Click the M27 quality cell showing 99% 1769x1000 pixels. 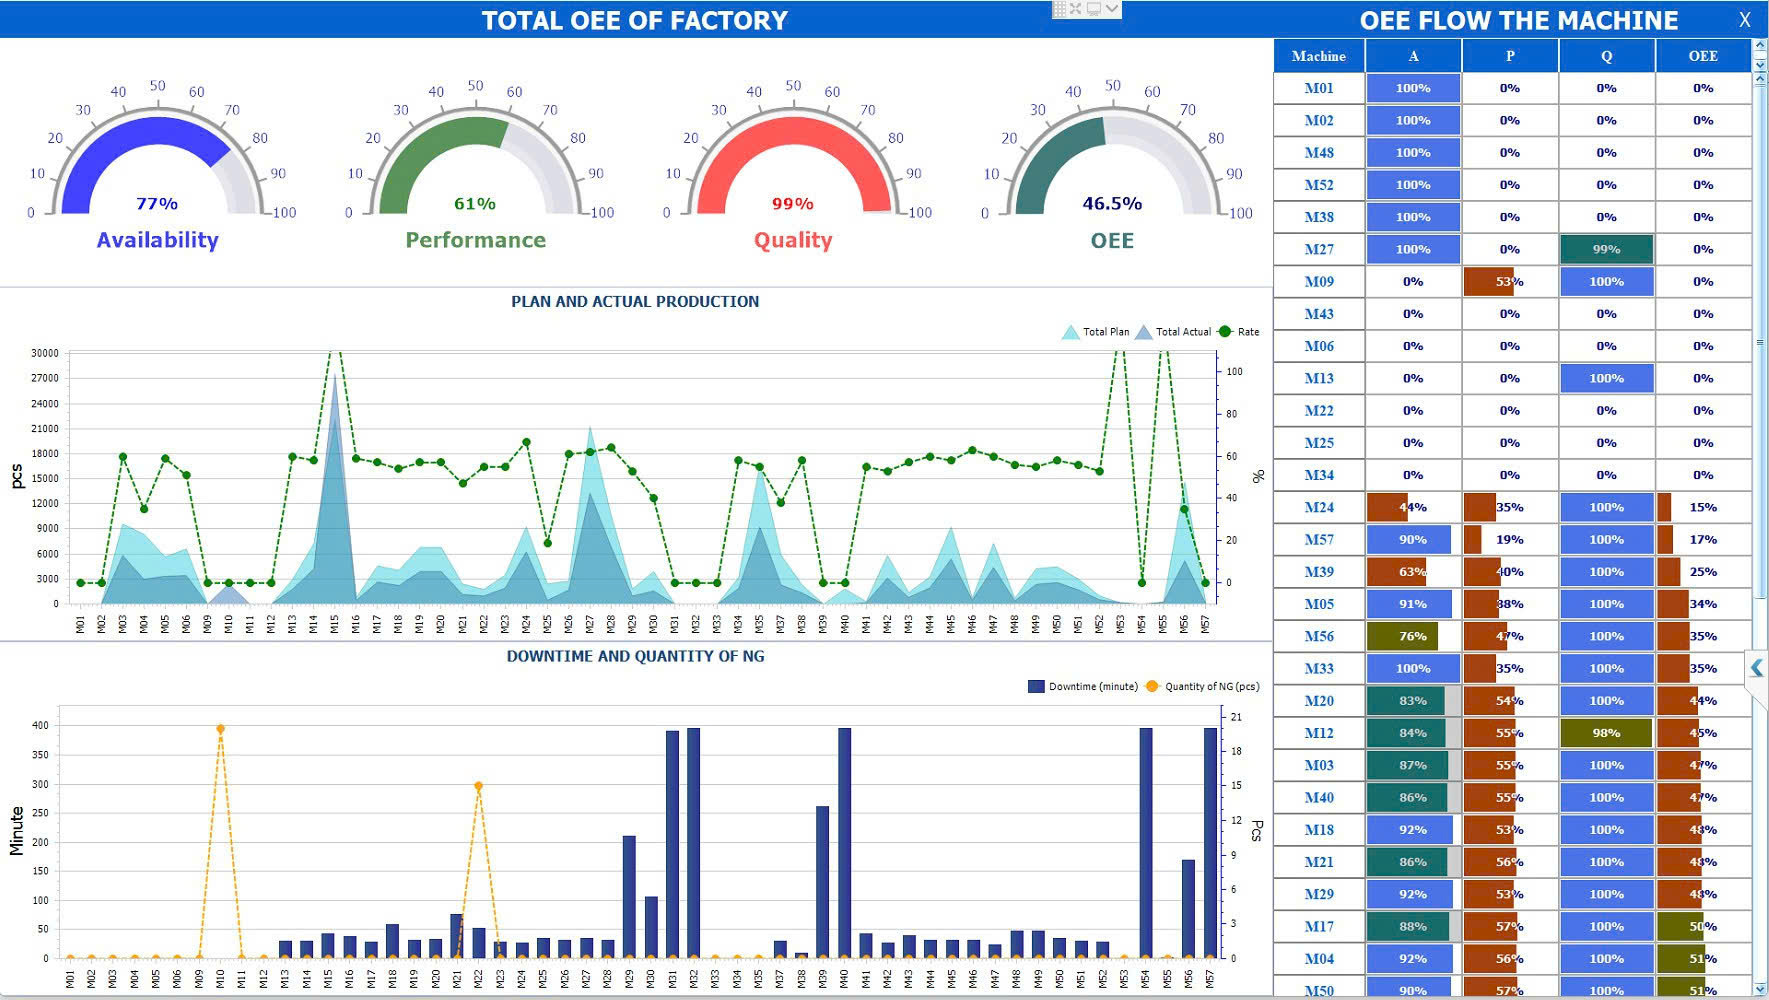coord(1606,250)
